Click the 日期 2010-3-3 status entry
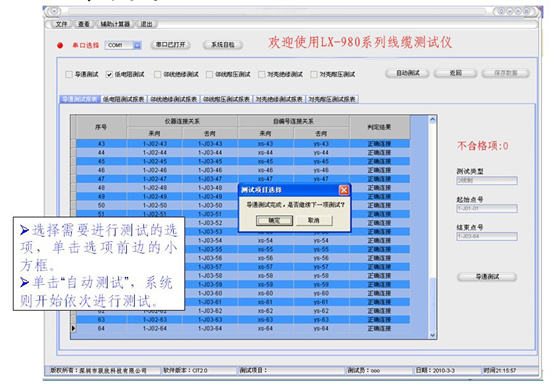The width and height of the screenshot is (558, 391). [447, 371]
